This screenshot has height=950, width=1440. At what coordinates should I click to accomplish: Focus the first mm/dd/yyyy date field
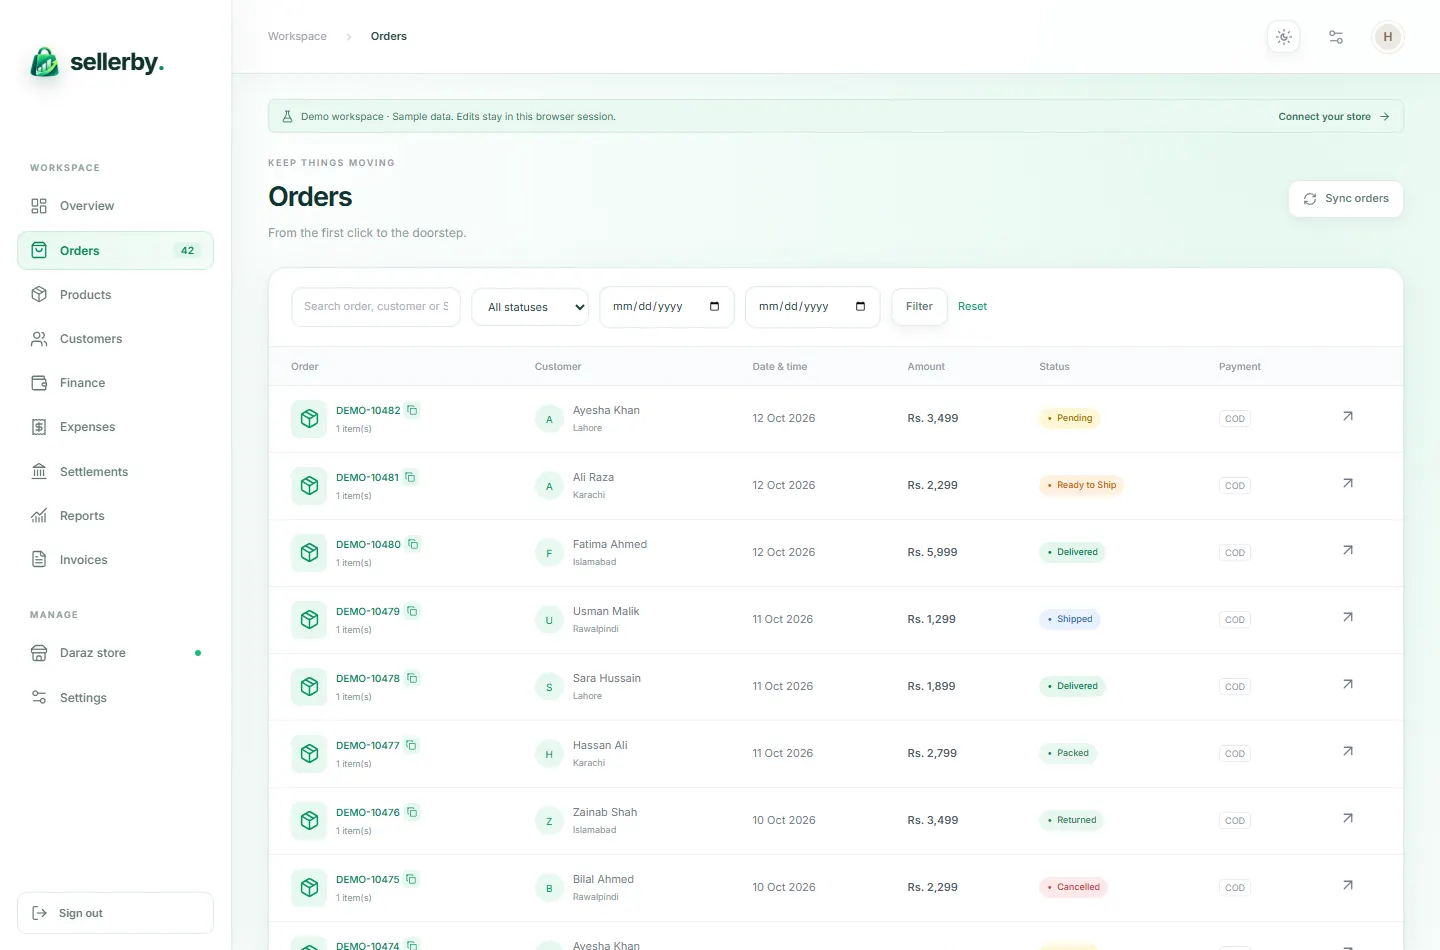pos(667,307)
